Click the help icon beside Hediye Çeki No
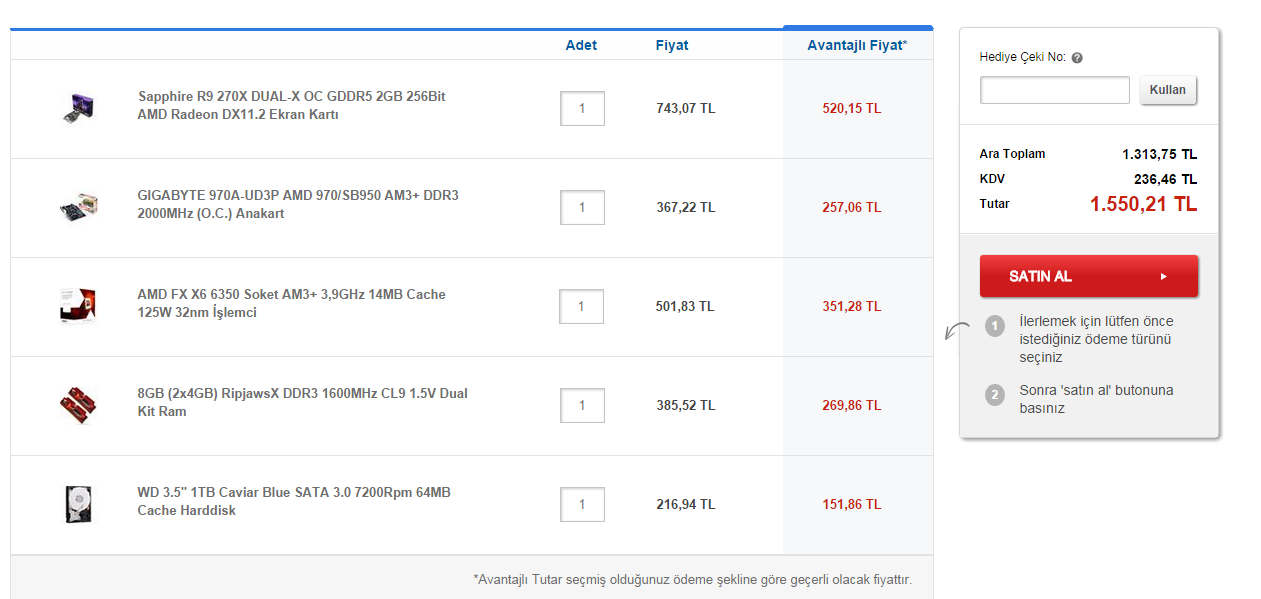 click(x=1077, y=58)
